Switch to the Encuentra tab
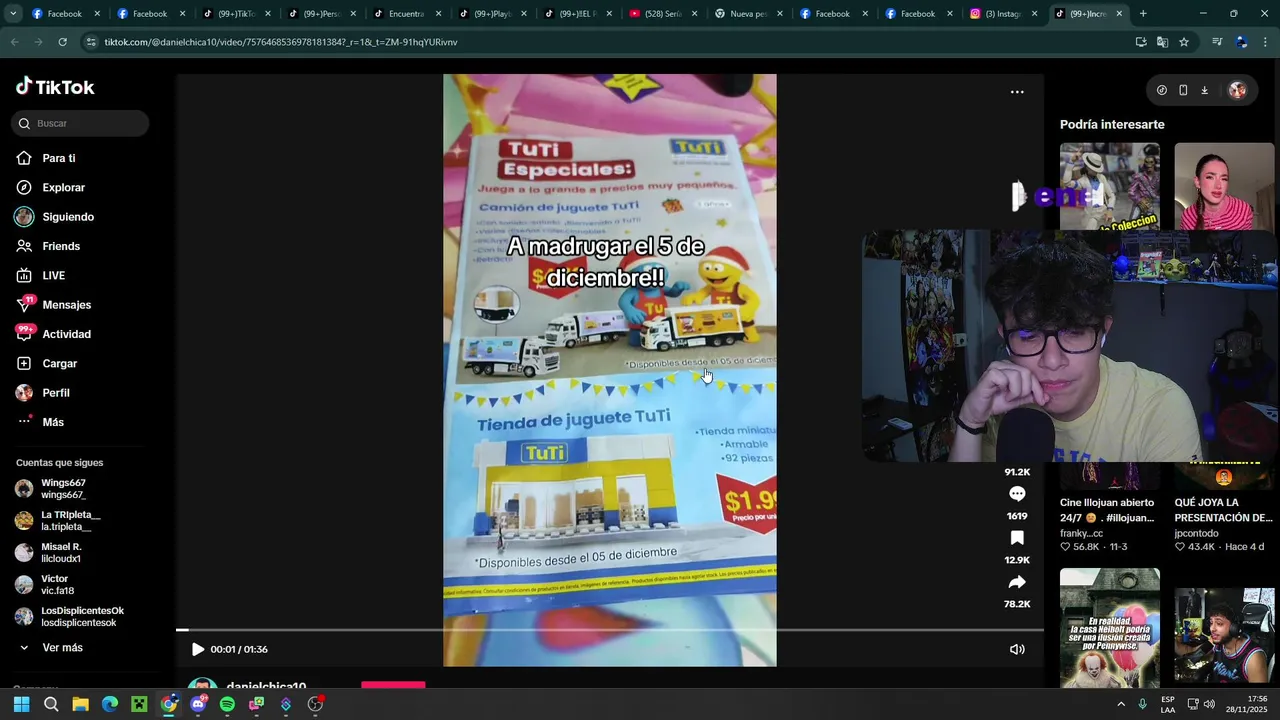Screen dimensions: 1280x720 click(x=406, y=14)
